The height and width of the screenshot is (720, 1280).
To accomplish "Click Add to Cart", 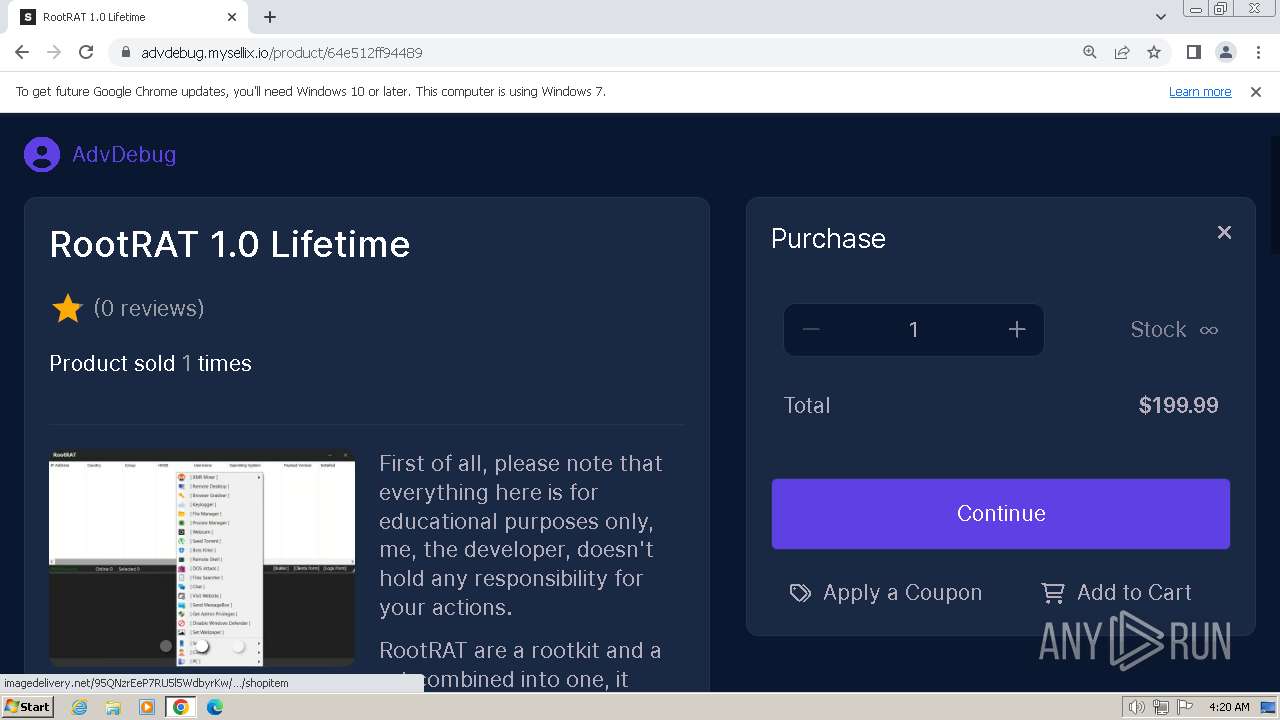I will point(1116,592).
